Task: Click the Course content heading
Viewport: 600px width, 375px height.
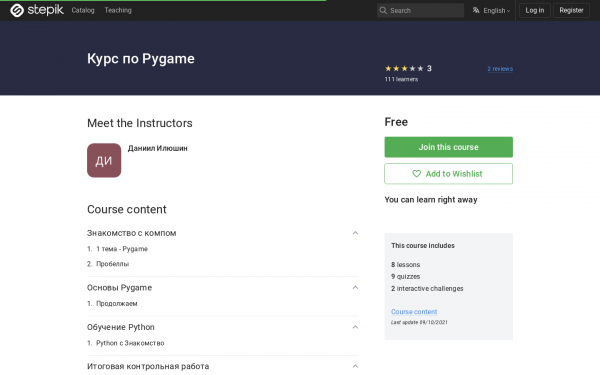Action: click(x=127, y=209)
